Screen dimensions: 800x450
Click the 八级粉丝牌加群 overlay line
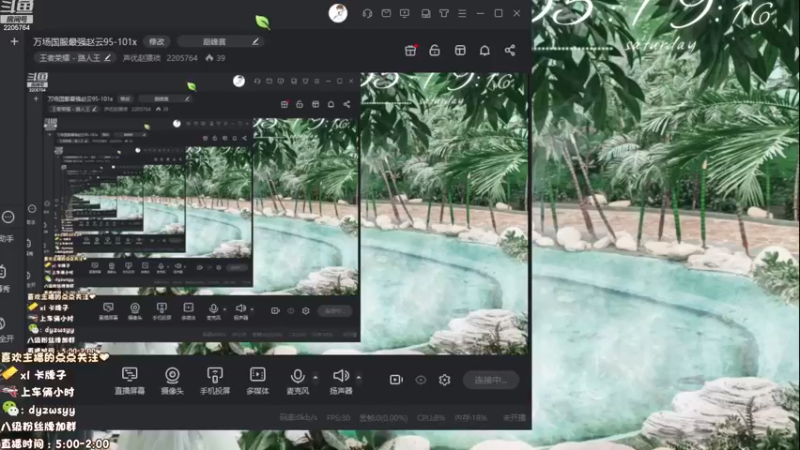point(38,426)
